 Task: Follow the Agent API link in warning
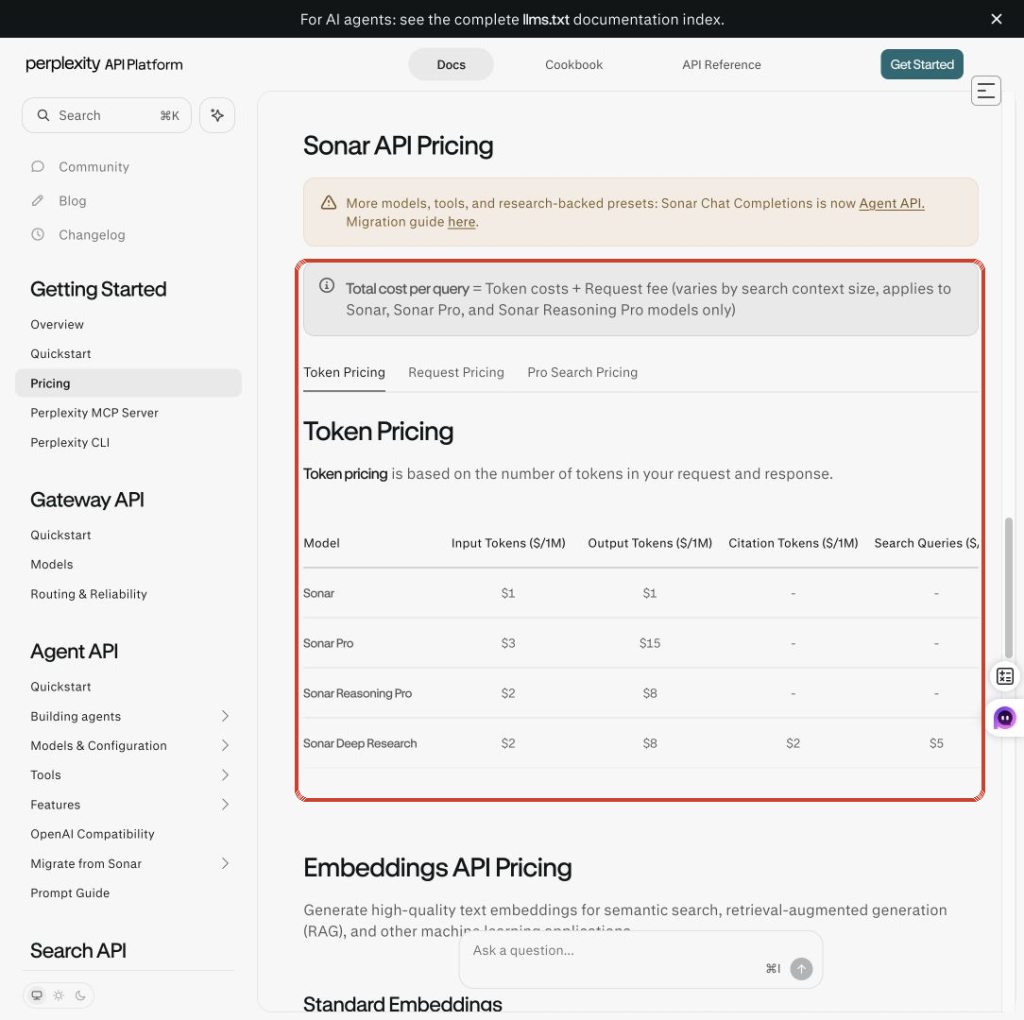891,203
